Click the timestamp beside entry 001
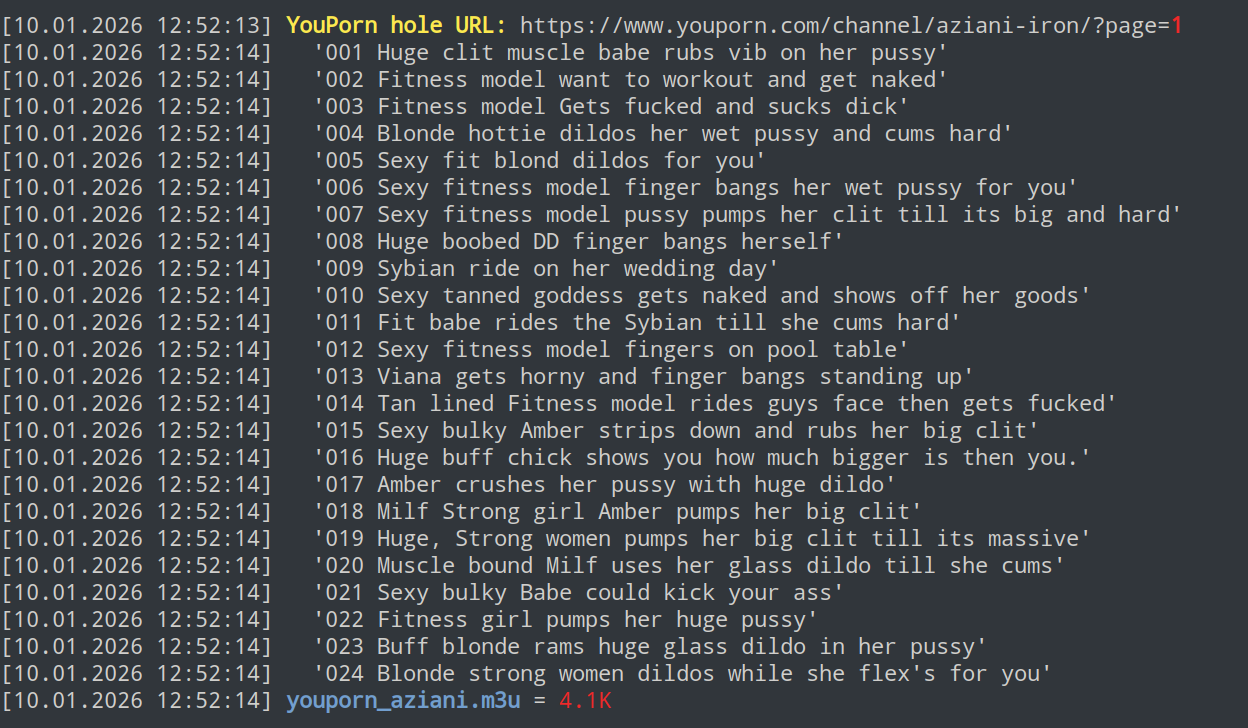Image resolution: width=1248 pixels, height=728 pixels. point(136,52)
